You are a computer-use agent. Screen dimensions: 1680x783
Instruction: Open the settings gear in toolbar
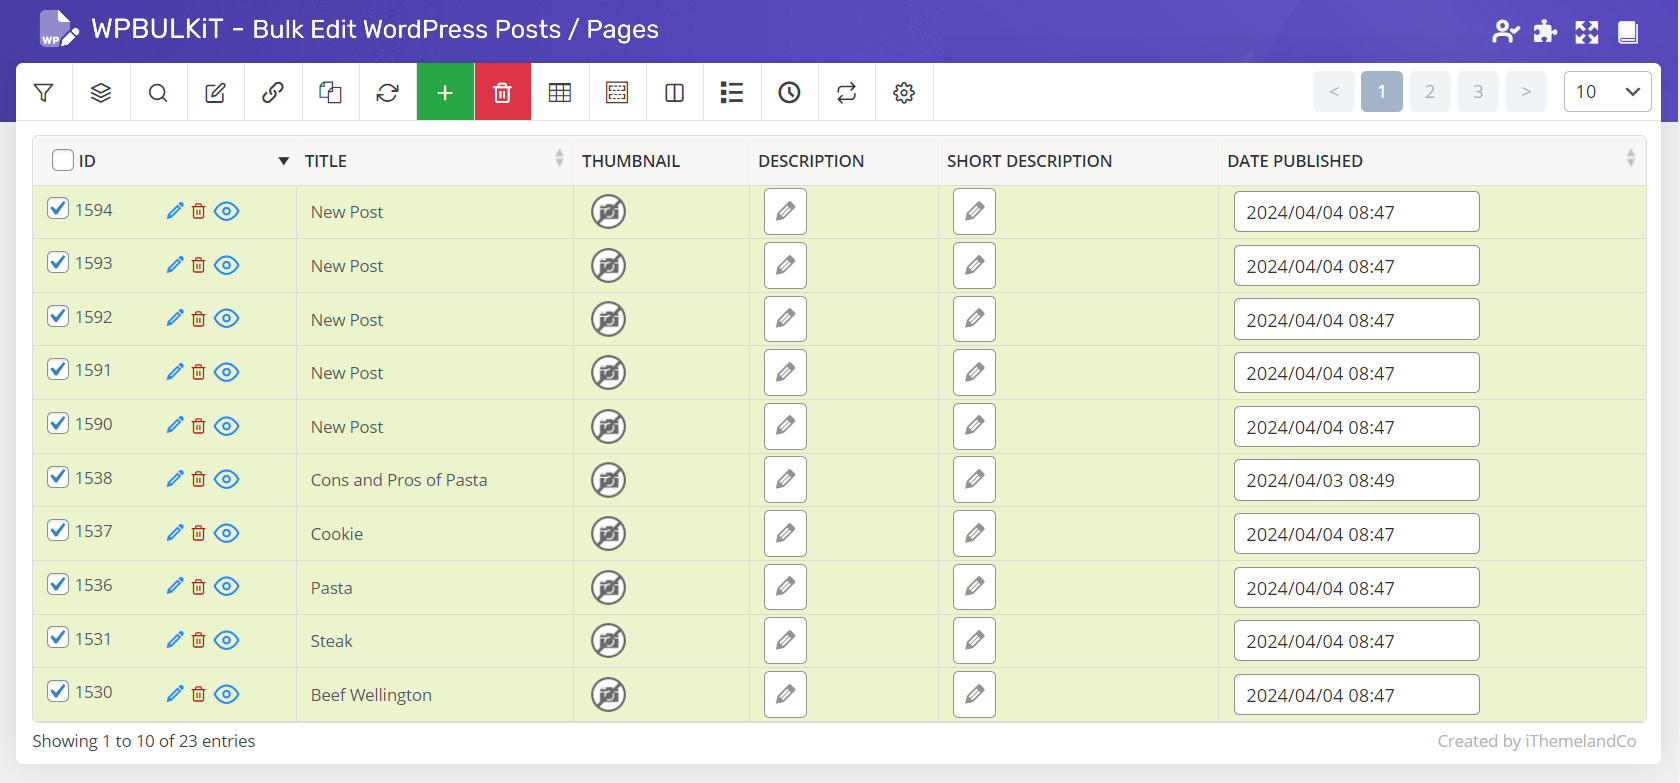[904, 93]
